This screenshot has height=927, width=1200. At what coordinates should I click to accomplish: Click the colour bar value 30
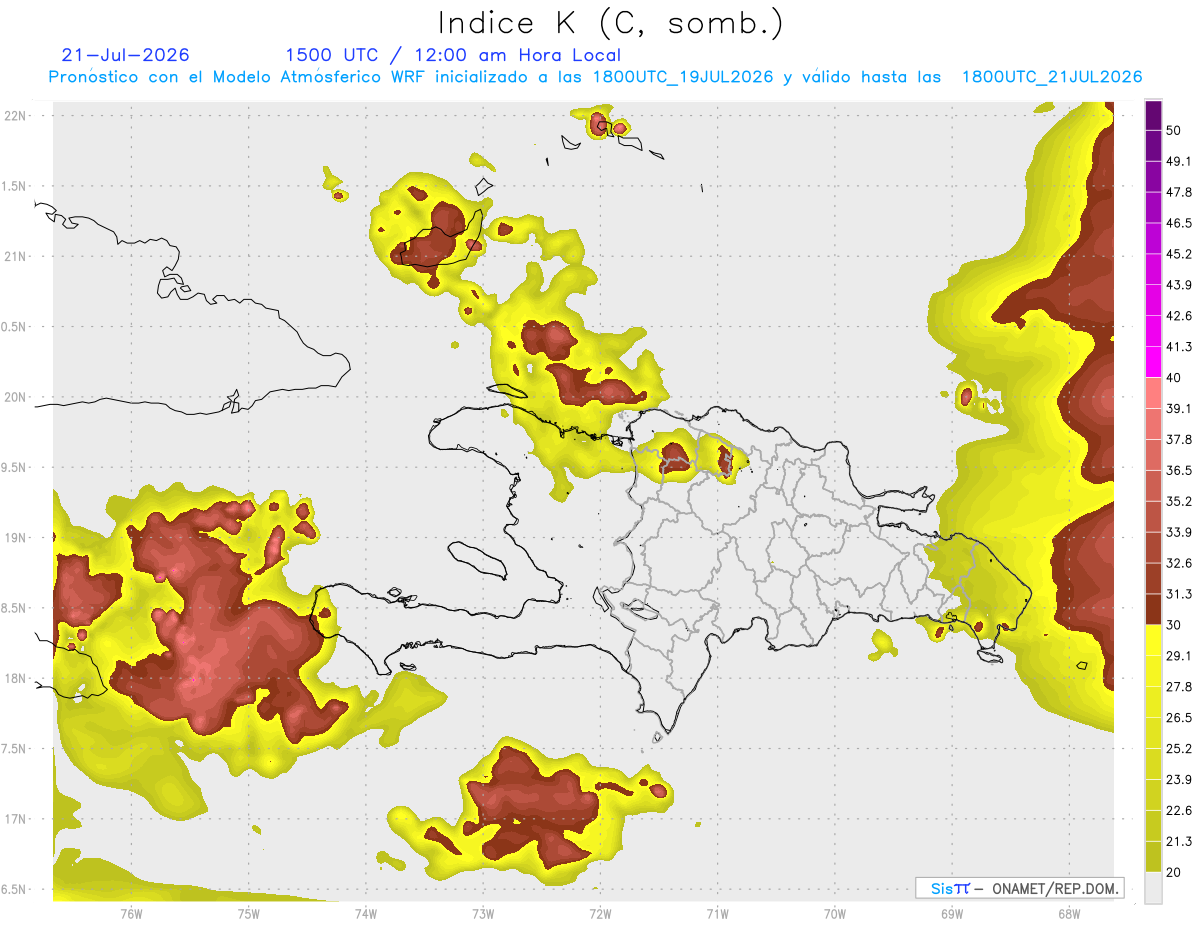point(1174,625)
